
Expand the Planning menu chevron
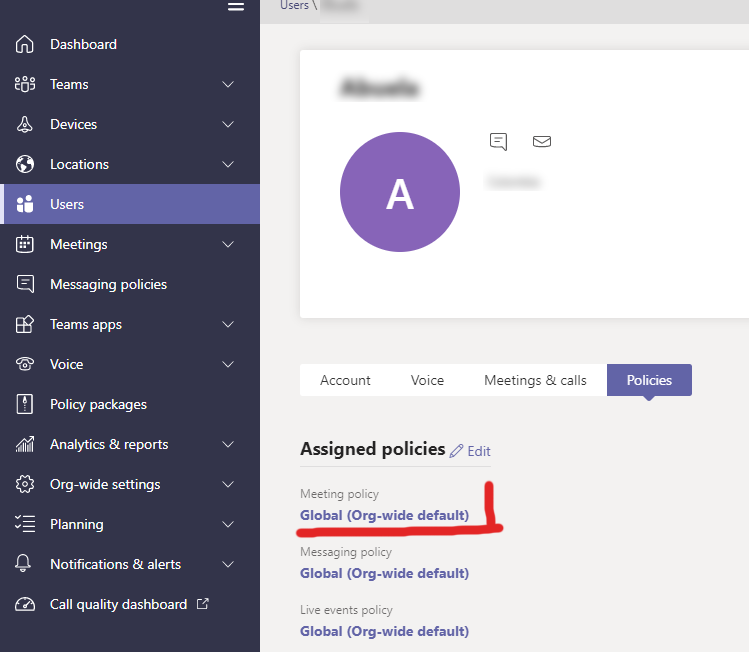pyautogui.click(x=228, y=524)
